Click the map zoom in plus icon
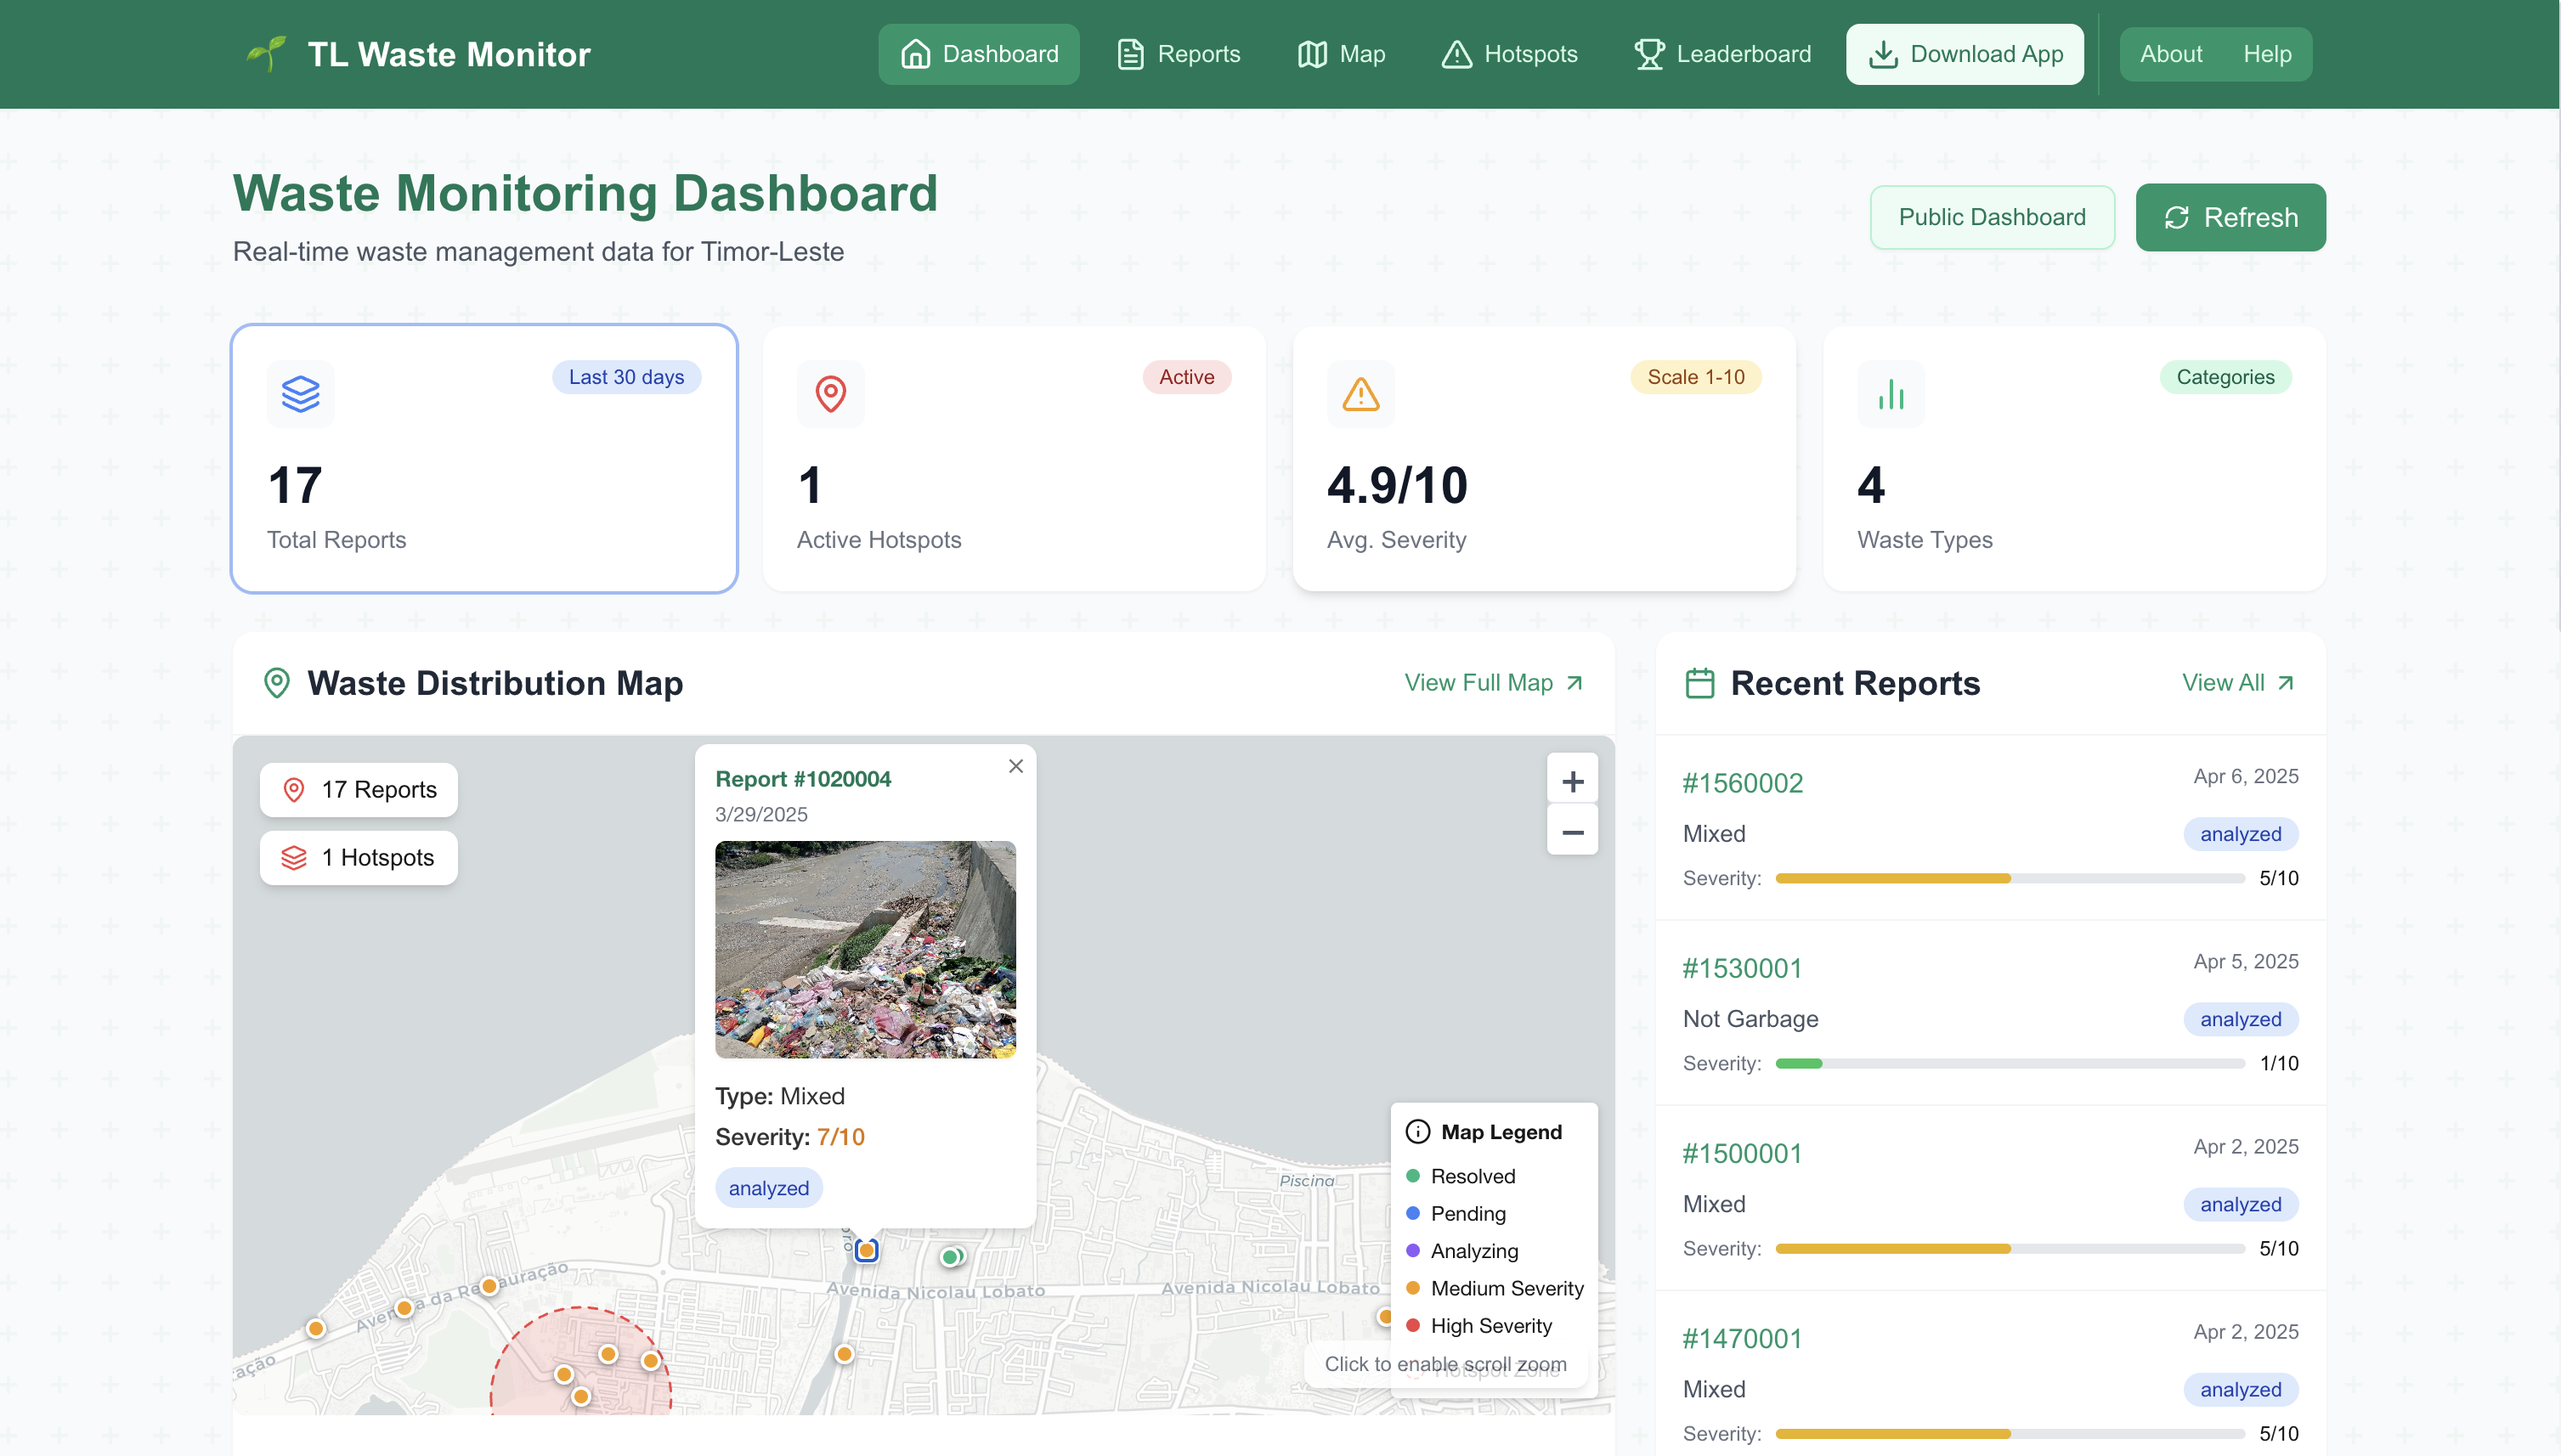 click(1572, 781)
